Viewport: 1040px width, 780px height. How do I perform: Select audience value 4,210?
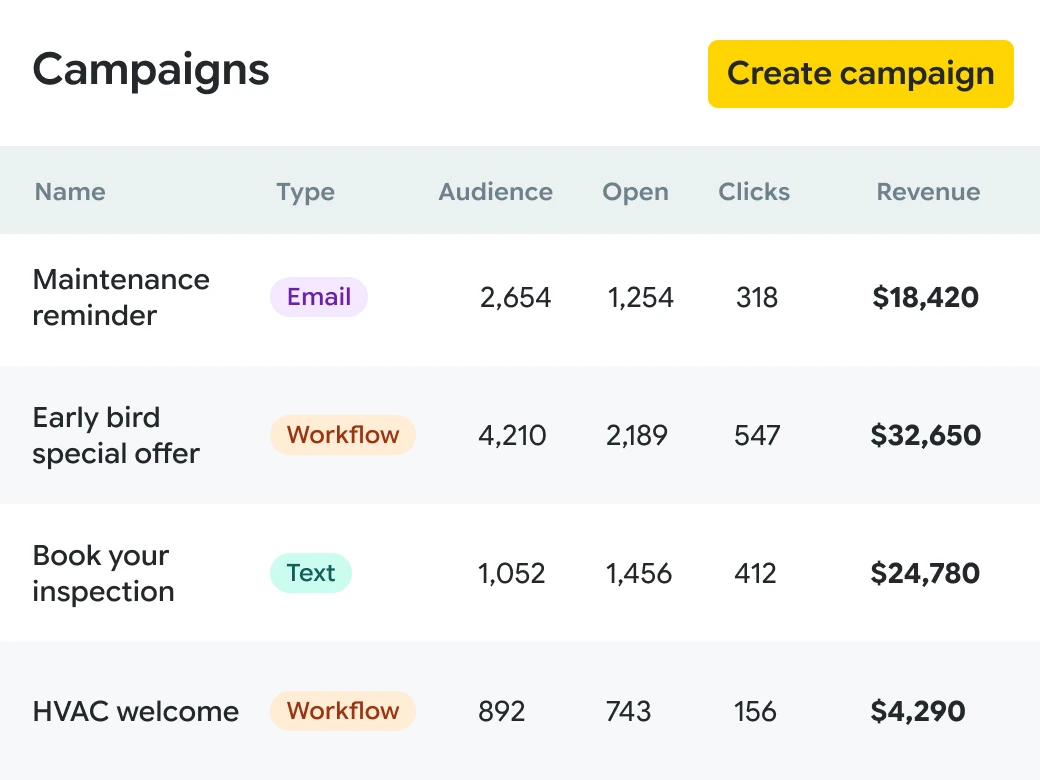click(512, 435)
